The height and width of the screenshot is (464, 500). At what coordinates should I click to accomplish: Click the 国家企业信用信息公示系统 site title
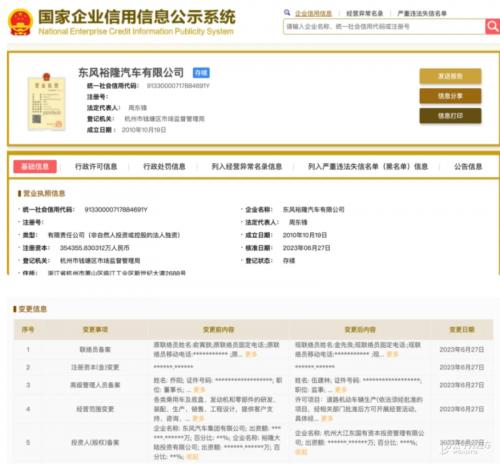[137, 17]
